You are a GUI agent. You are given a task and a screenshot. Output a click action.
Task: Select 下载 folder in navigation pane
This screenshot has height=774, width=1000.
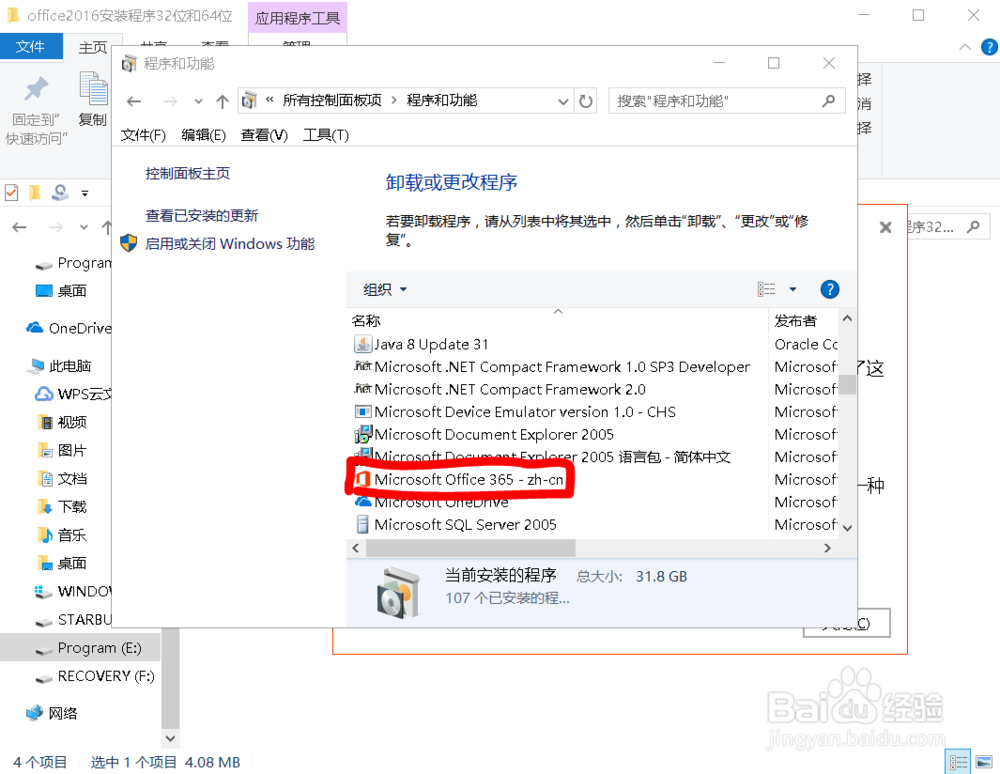coord(63,507)
